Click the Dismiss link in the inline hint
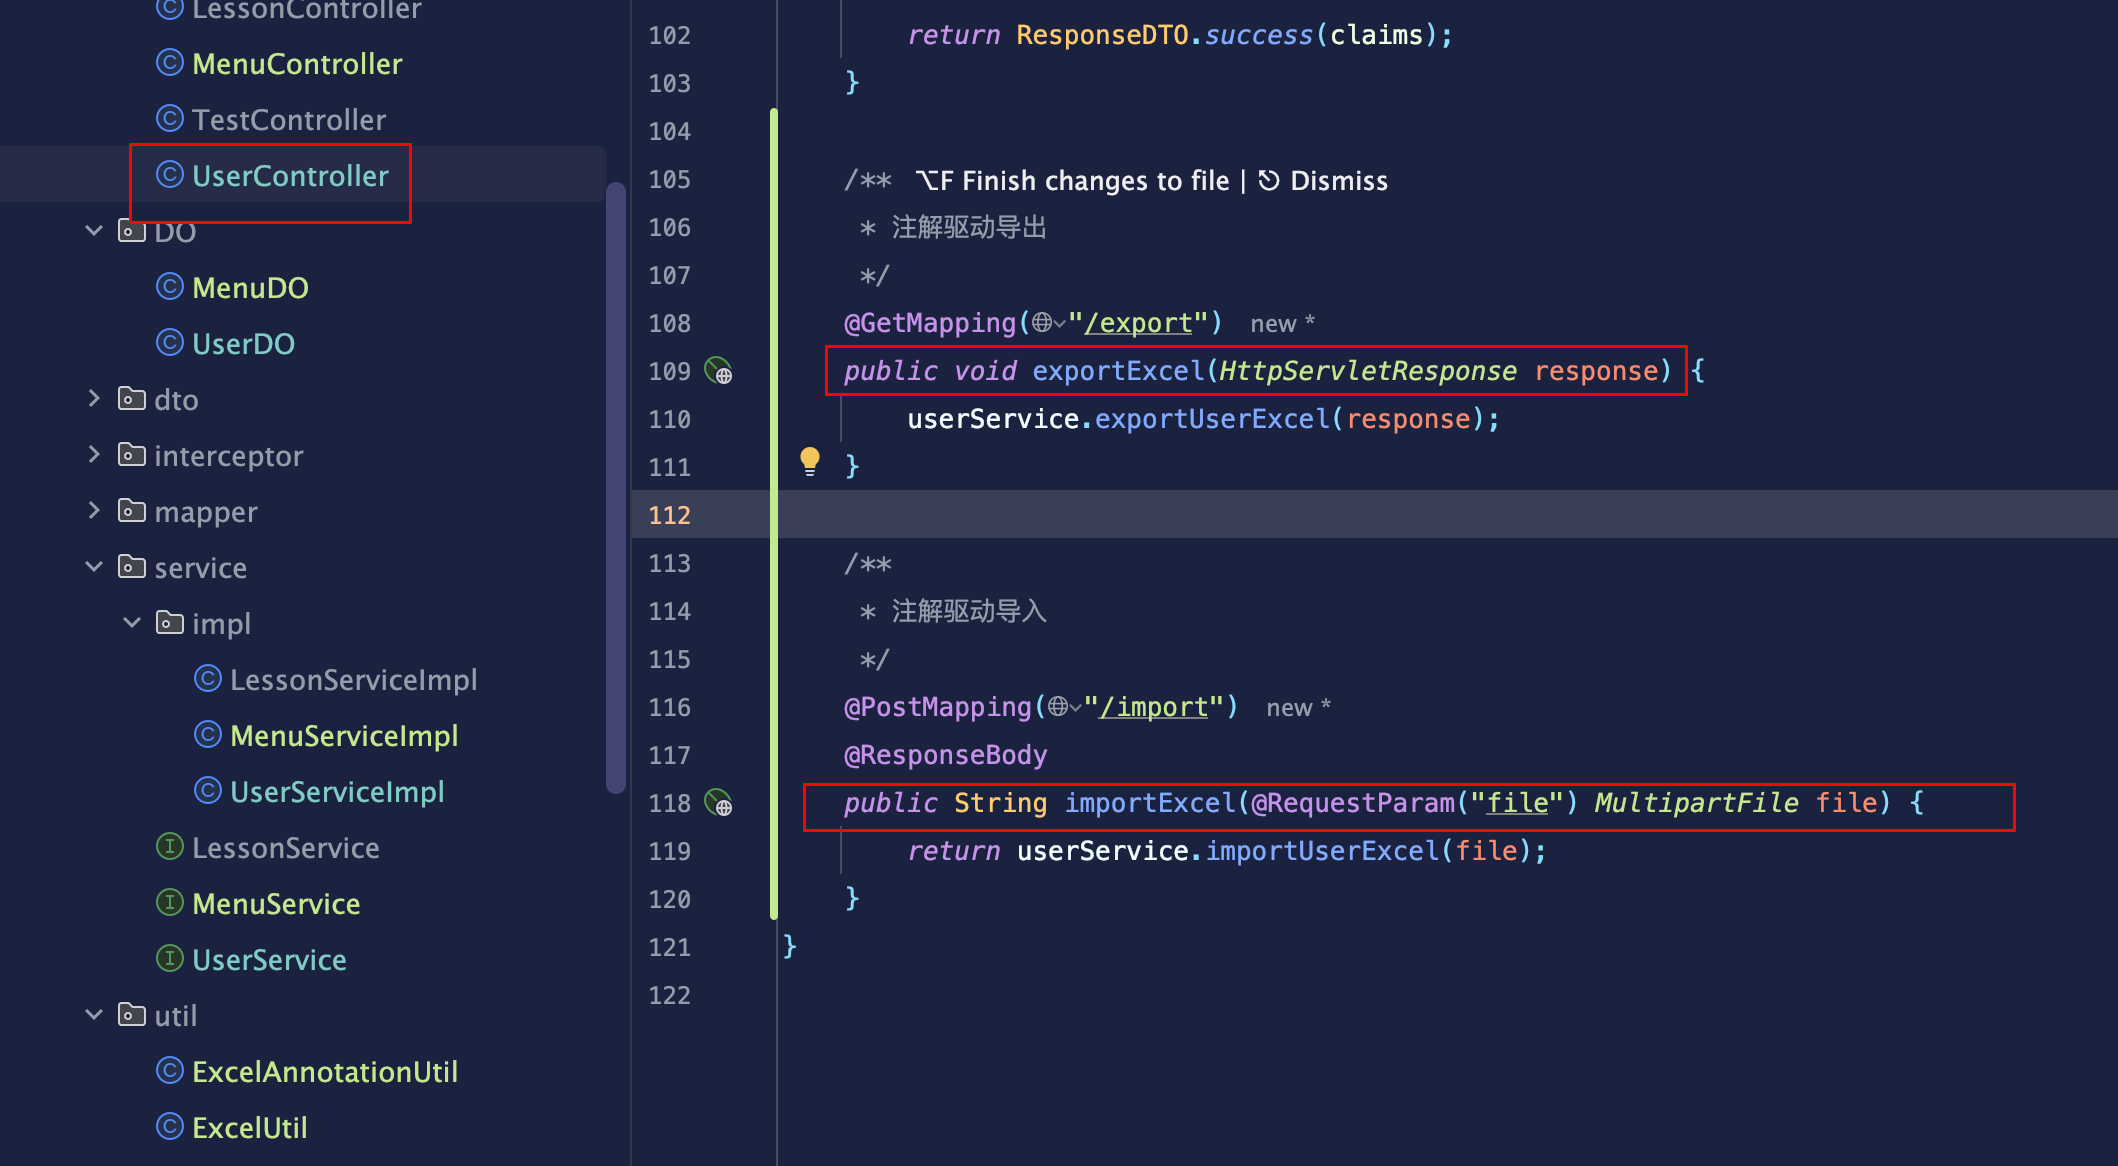 point(1338,181)
